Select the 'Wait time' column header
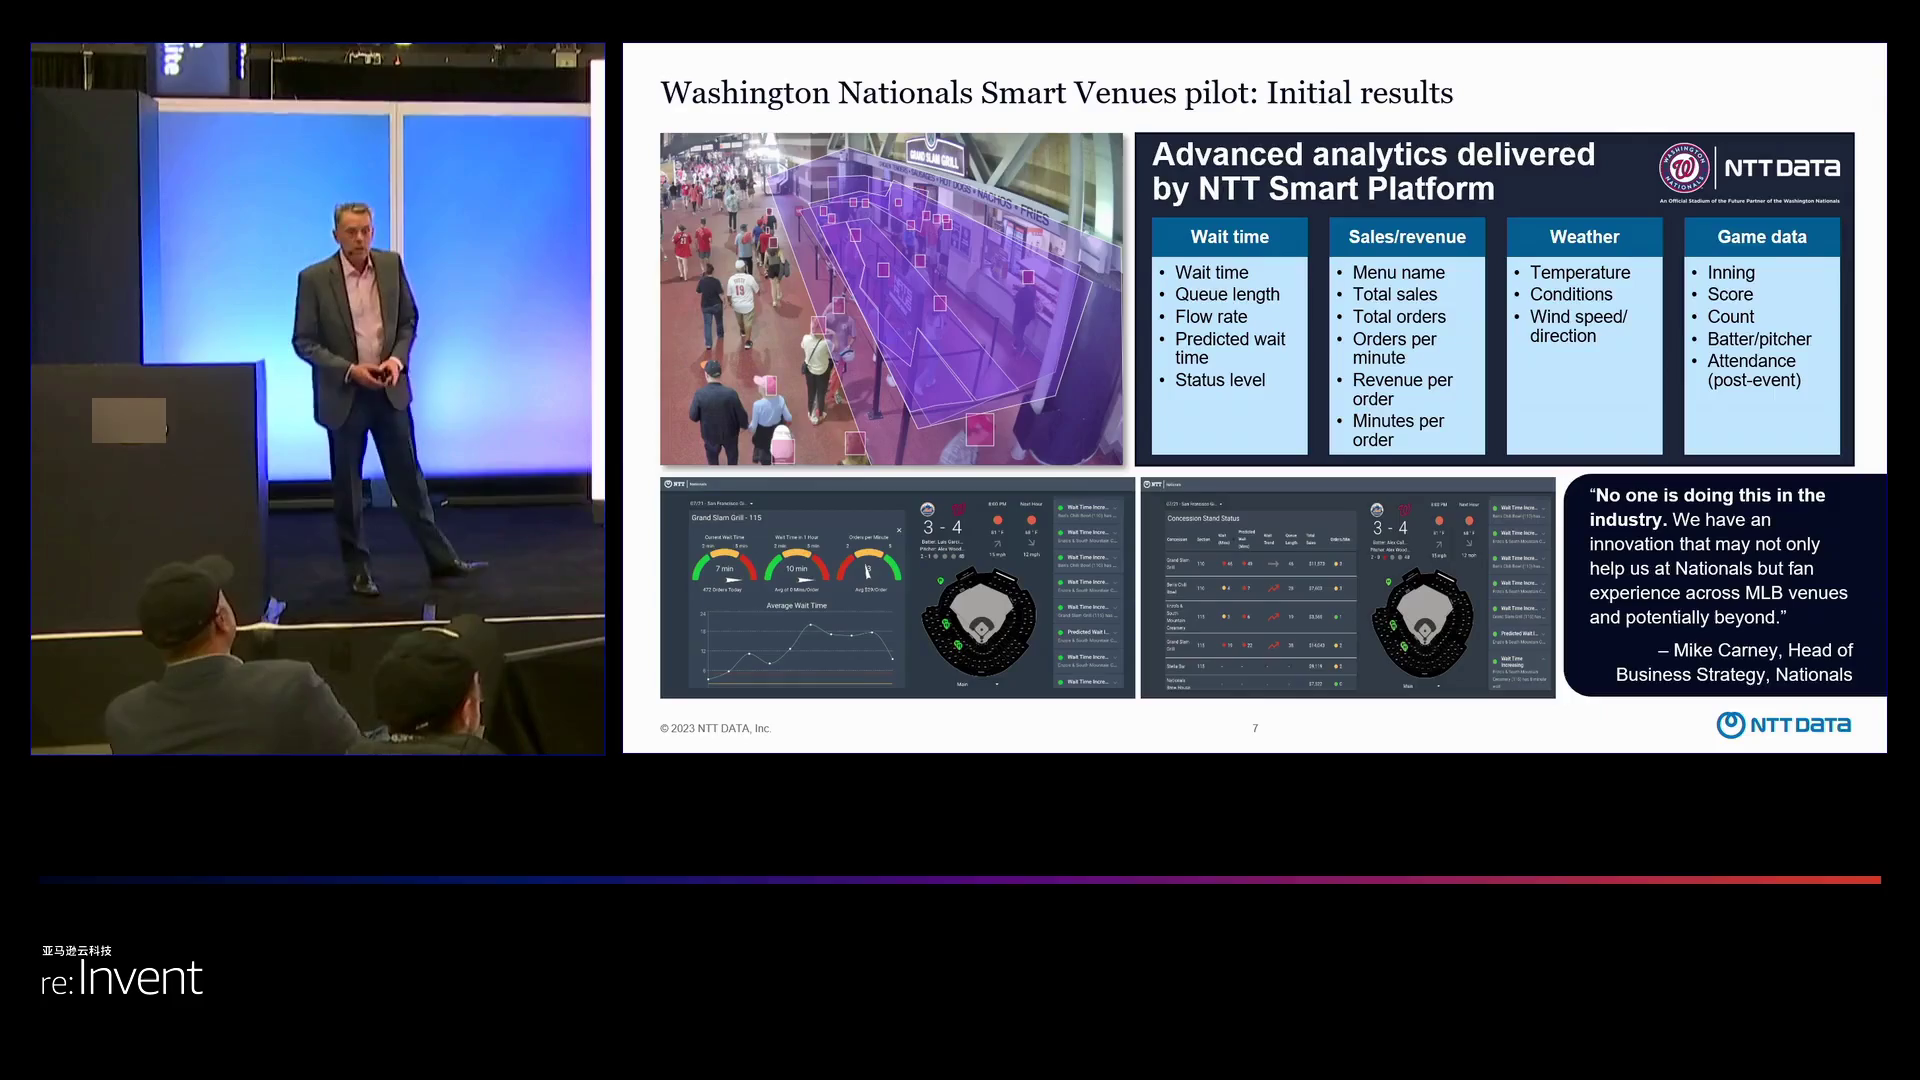Screen dimensions: 1920x1080 pyautogui.click(x=1229, y=237)
